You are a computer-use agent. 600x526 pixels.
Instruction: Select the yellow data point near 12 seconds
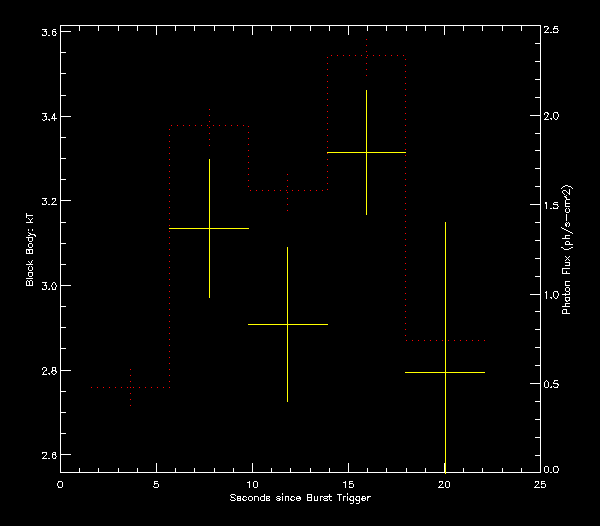287,324
